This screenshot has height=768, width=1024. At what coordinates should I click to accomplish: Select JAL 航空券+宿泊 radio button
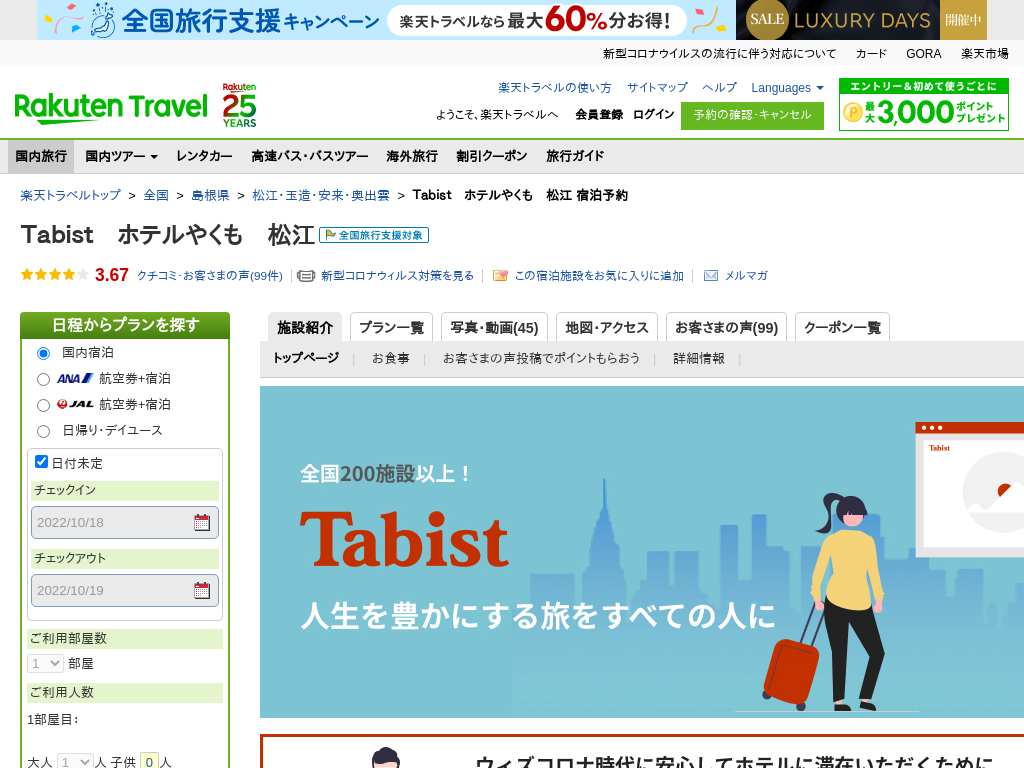click(44, 406)
